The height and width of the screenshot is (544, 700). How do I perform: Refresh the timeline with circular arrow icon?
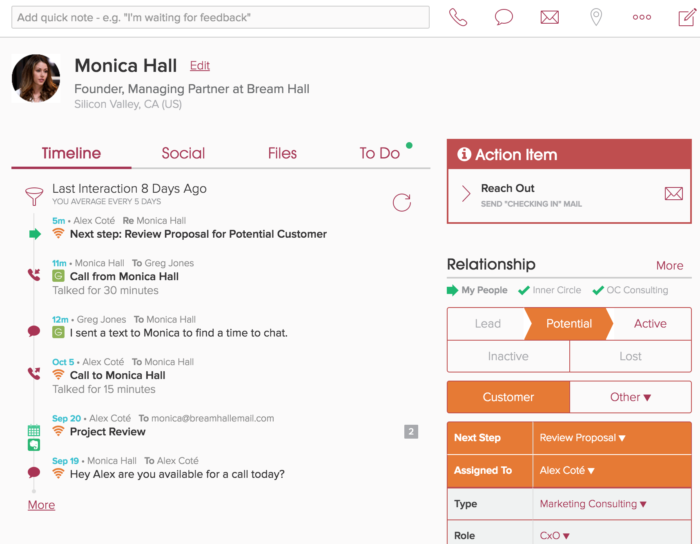[x=401, y=202]
